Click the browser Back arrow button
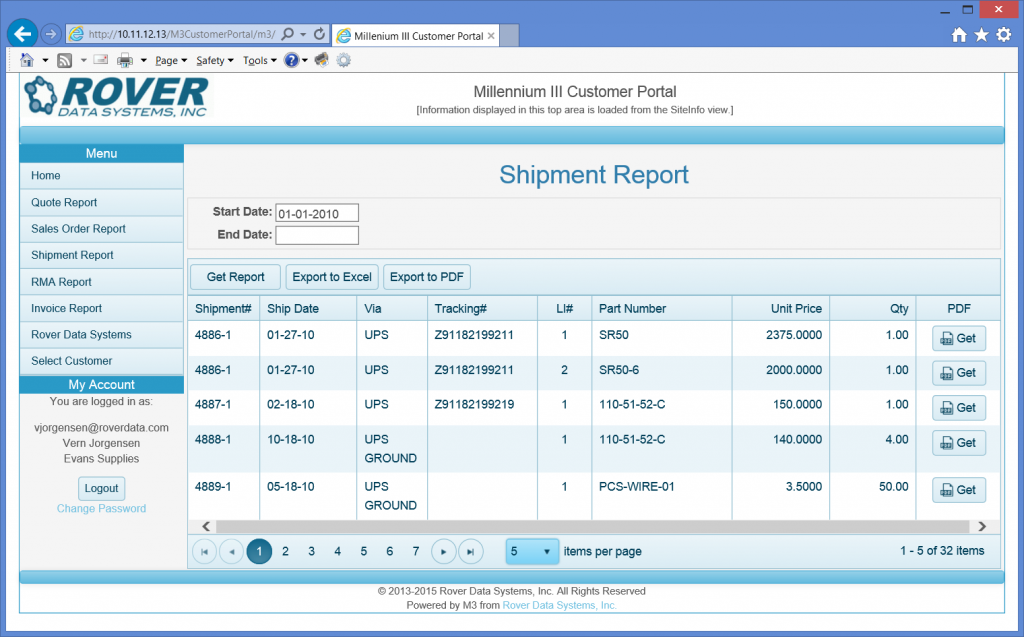 [x=23, y=34]
